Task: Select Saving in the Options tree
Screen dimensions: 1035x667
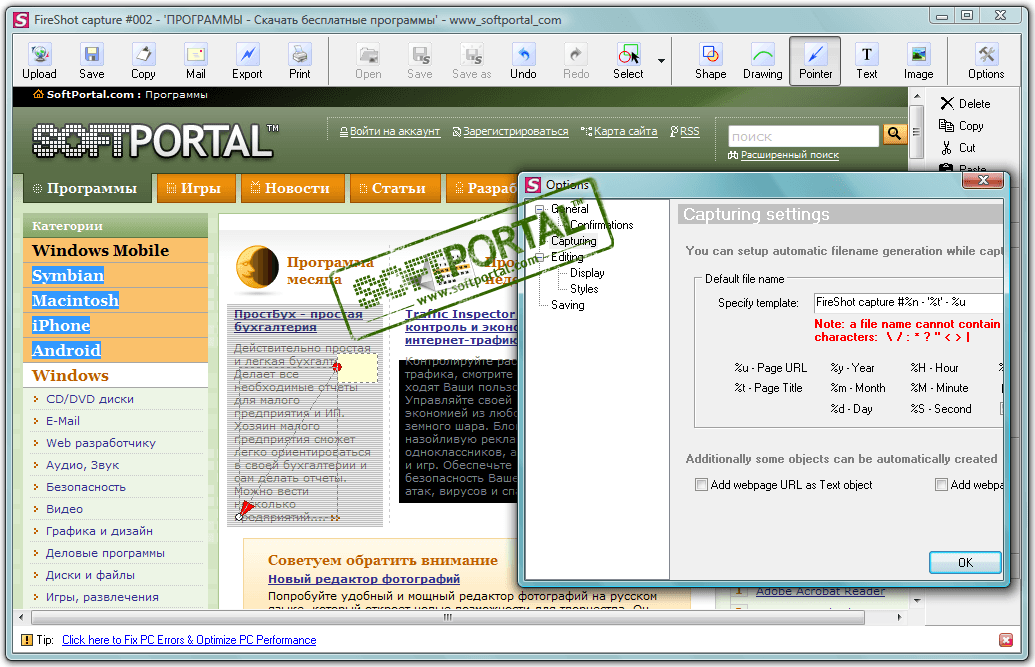Action: click(x=568, y=305)
